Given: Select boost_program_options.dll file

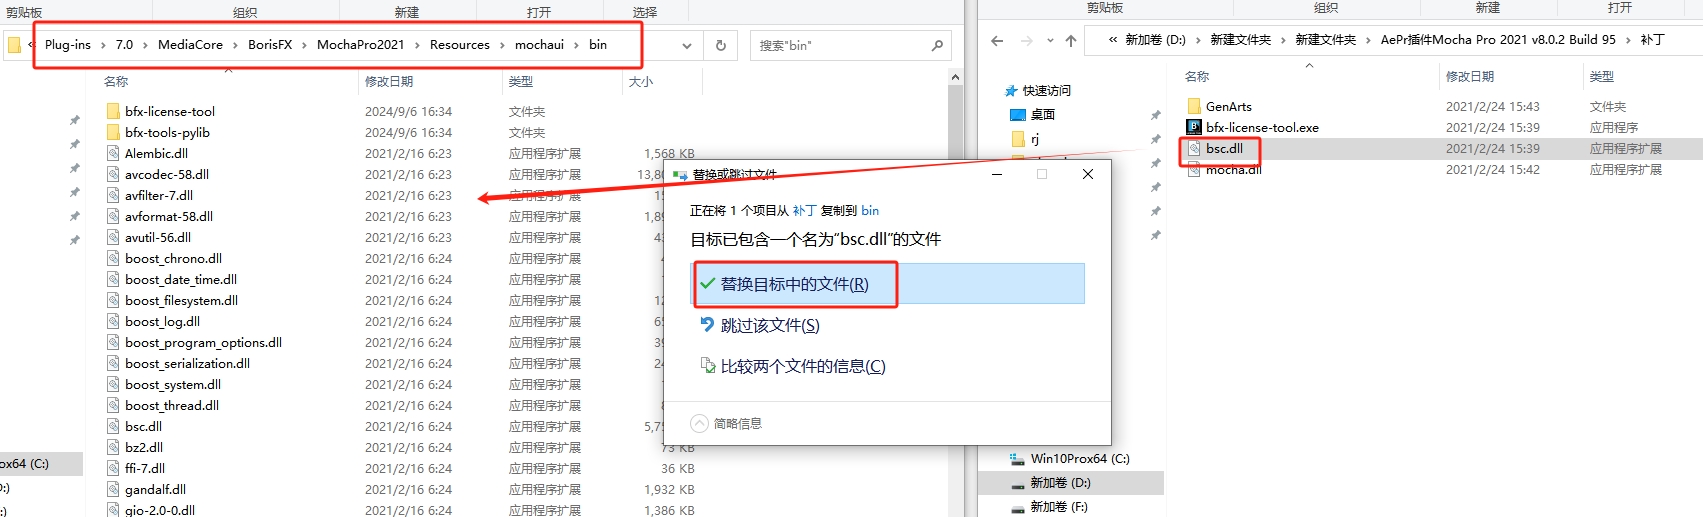Looking at the screenshot, I should coord(203,342).
